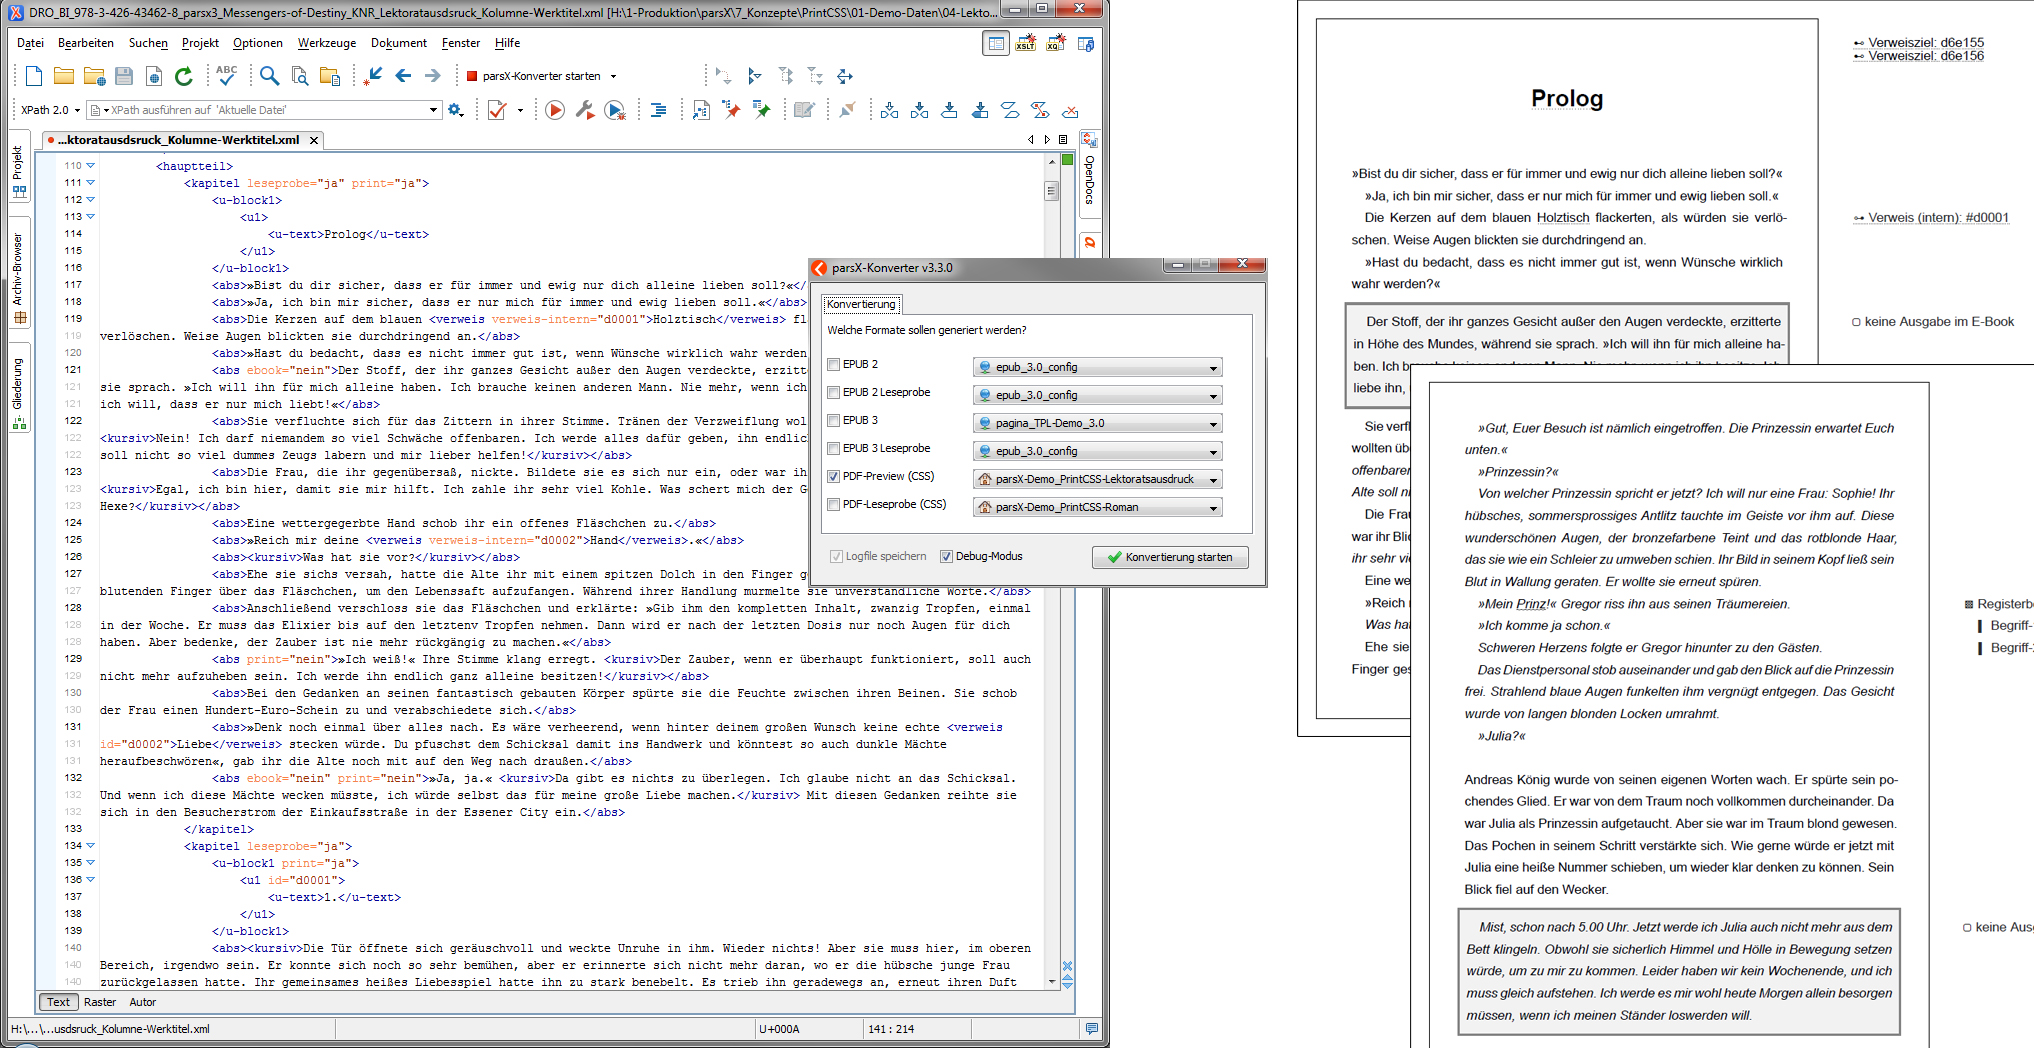
Task: Open the Dokument menu
Action: click(399, 43)
